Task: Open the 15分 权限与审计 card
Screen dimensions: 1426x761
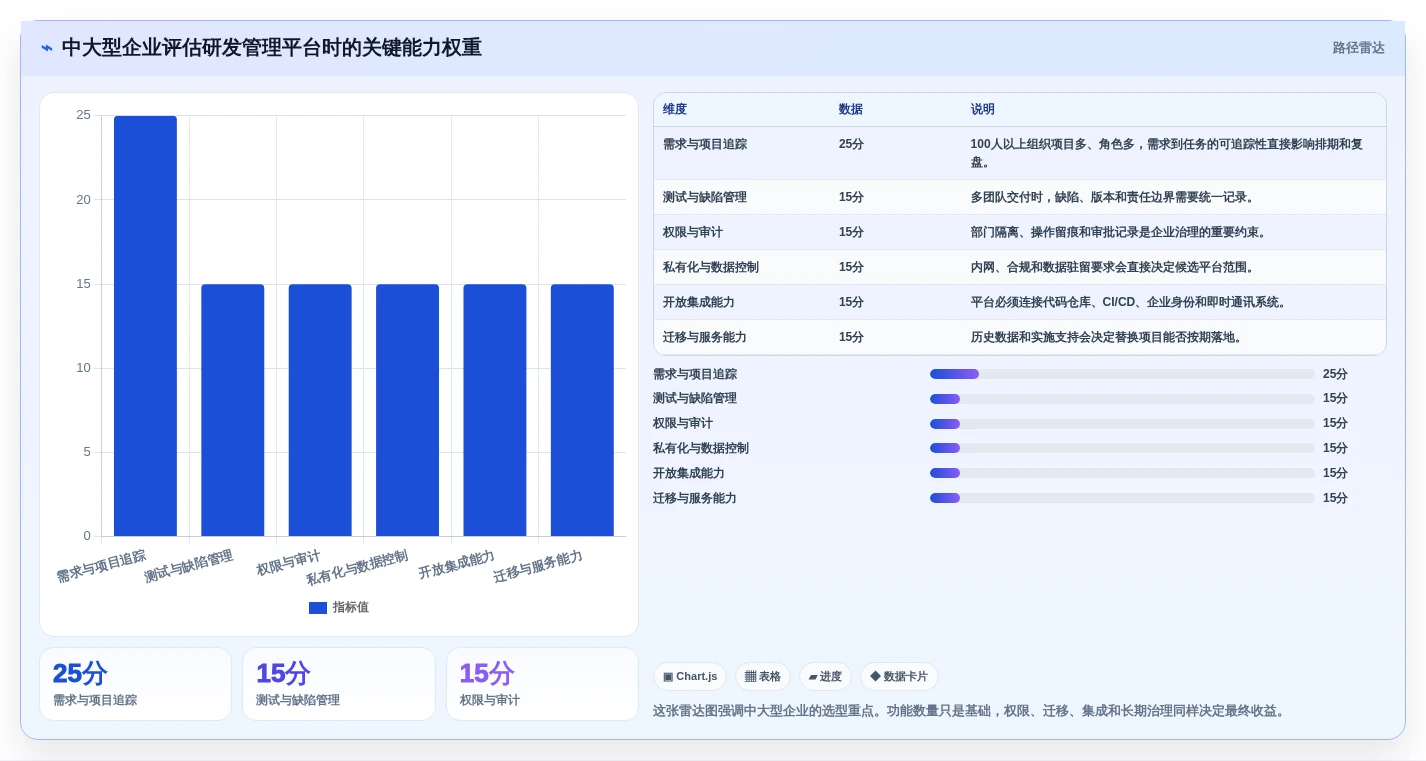Action: [542, 684]
